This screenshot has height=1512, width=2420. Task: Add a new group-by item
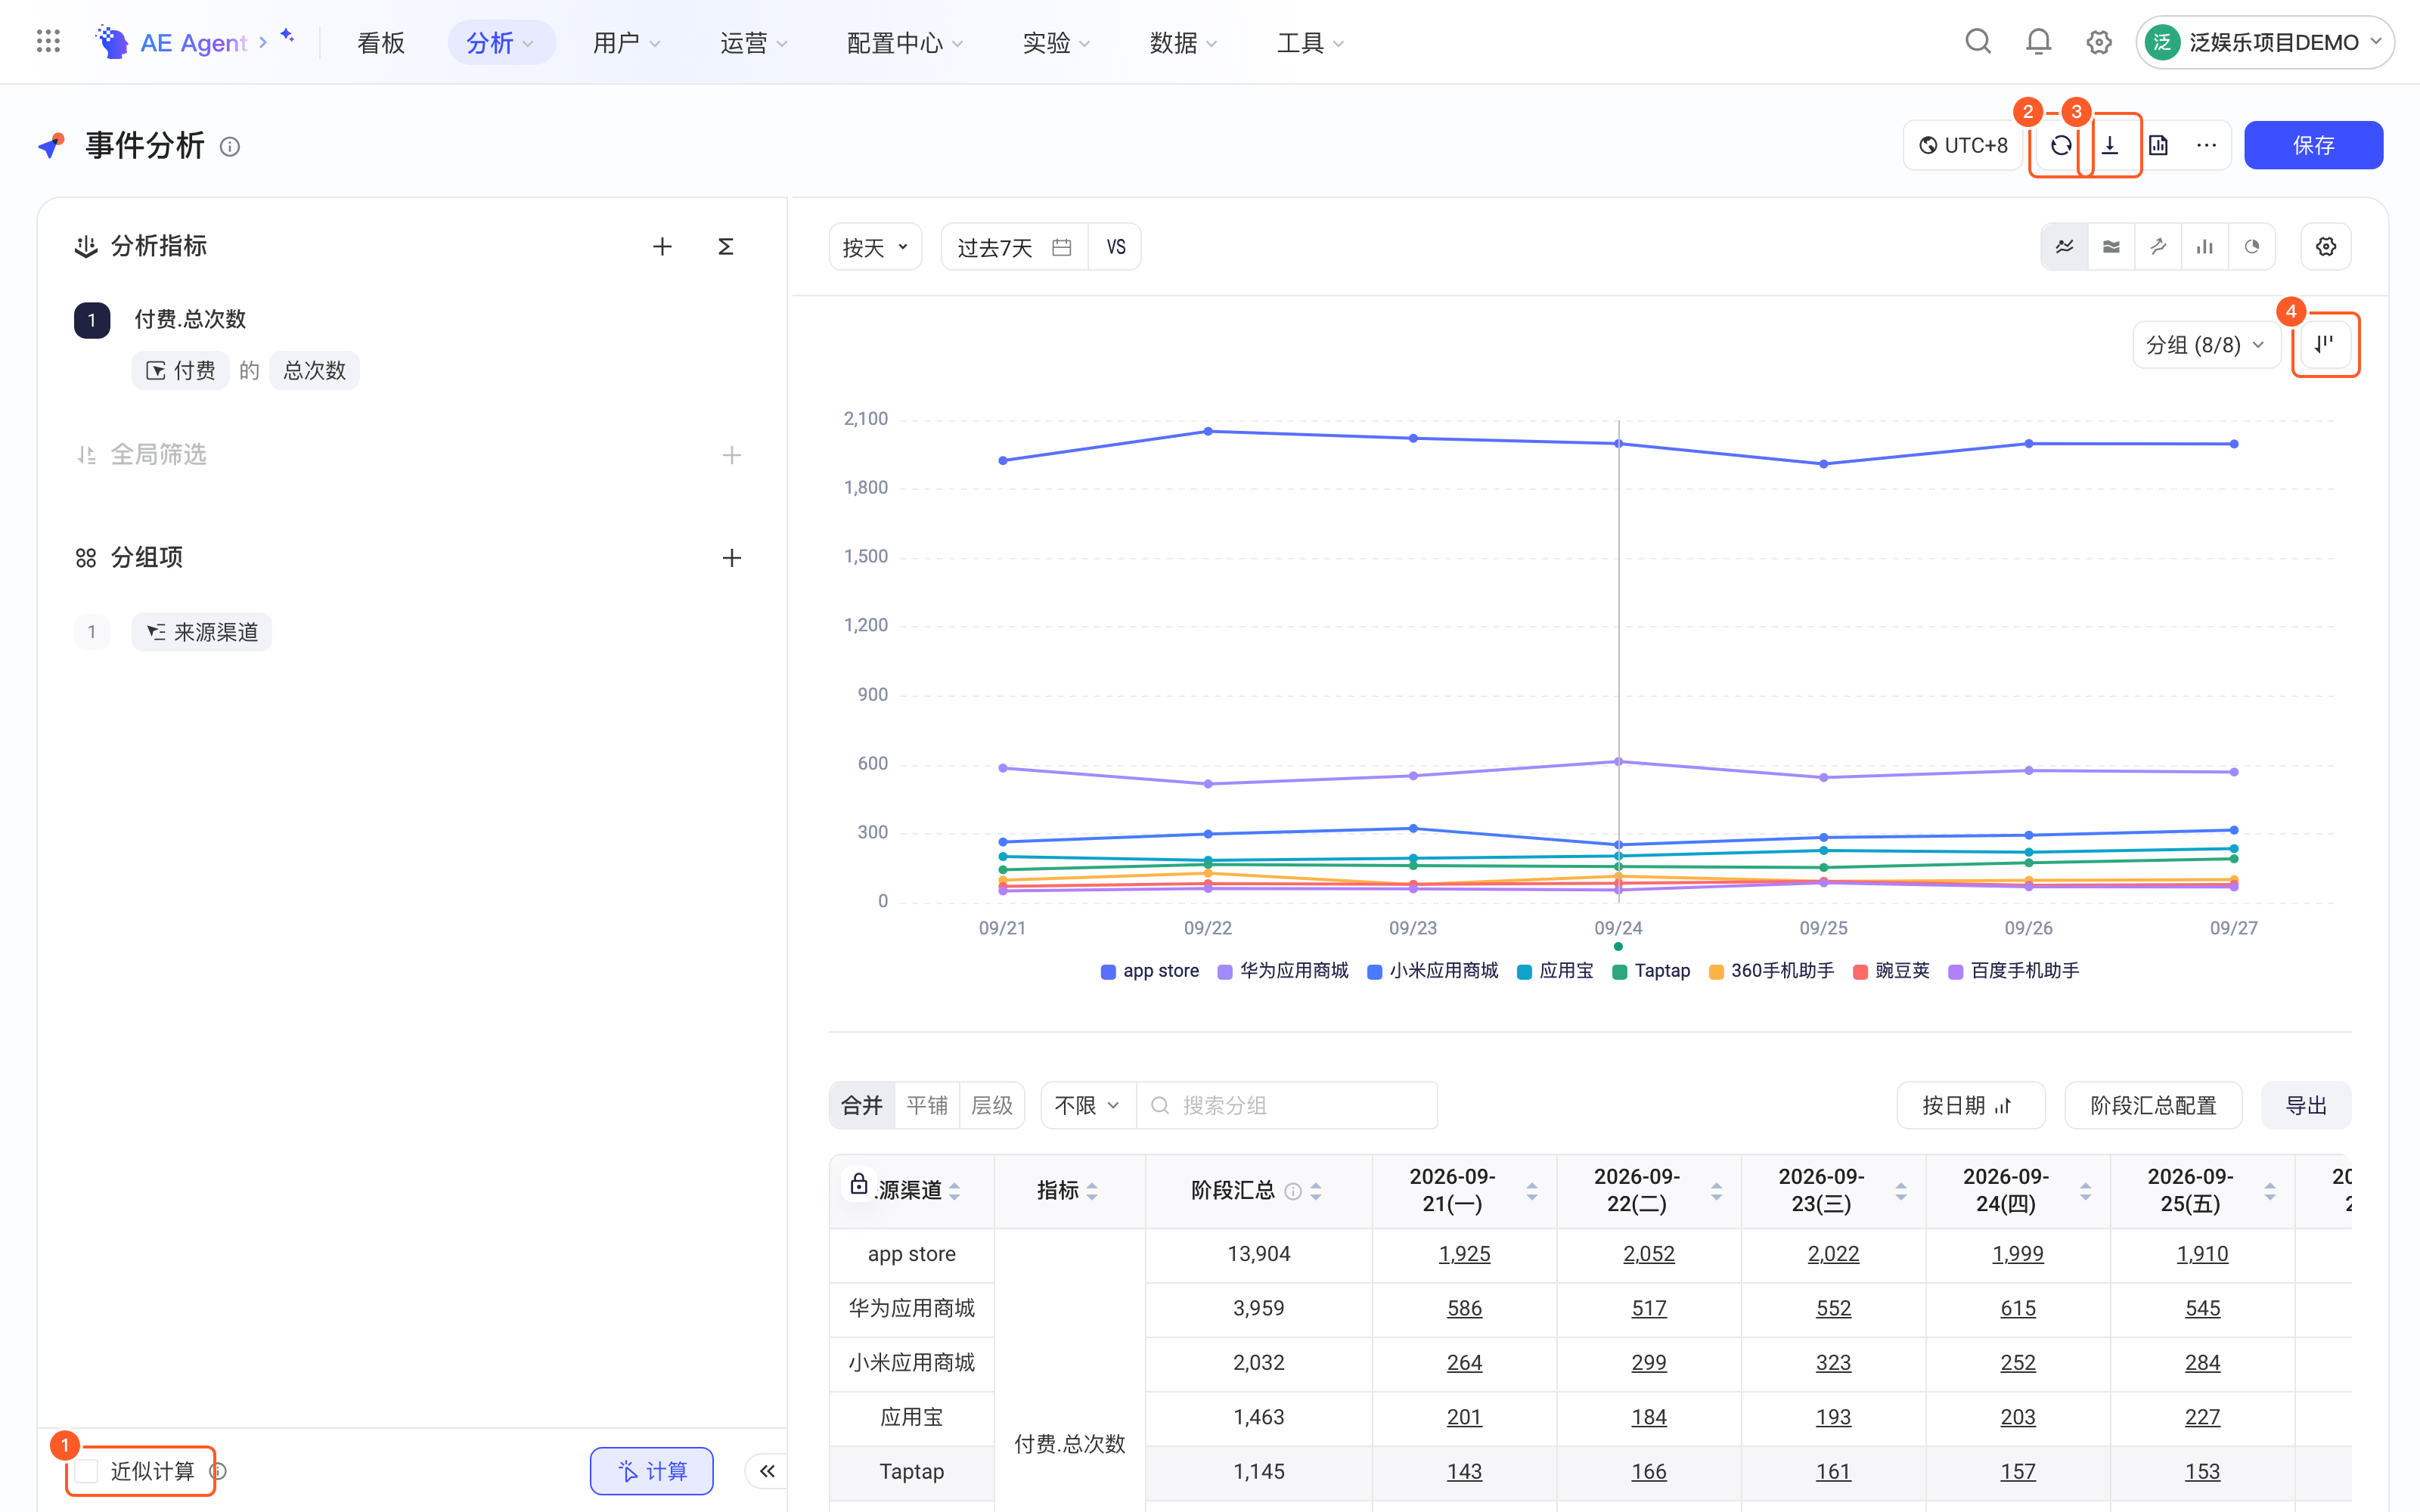pyautogui.click(x=731, y=557)
